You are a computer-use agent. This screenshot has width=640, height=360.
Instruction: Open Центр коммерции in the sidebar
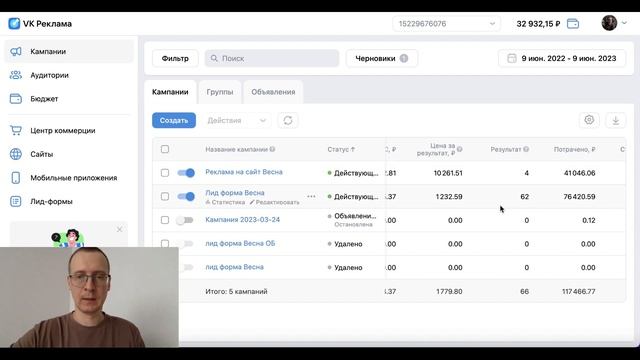coord(69,131)
